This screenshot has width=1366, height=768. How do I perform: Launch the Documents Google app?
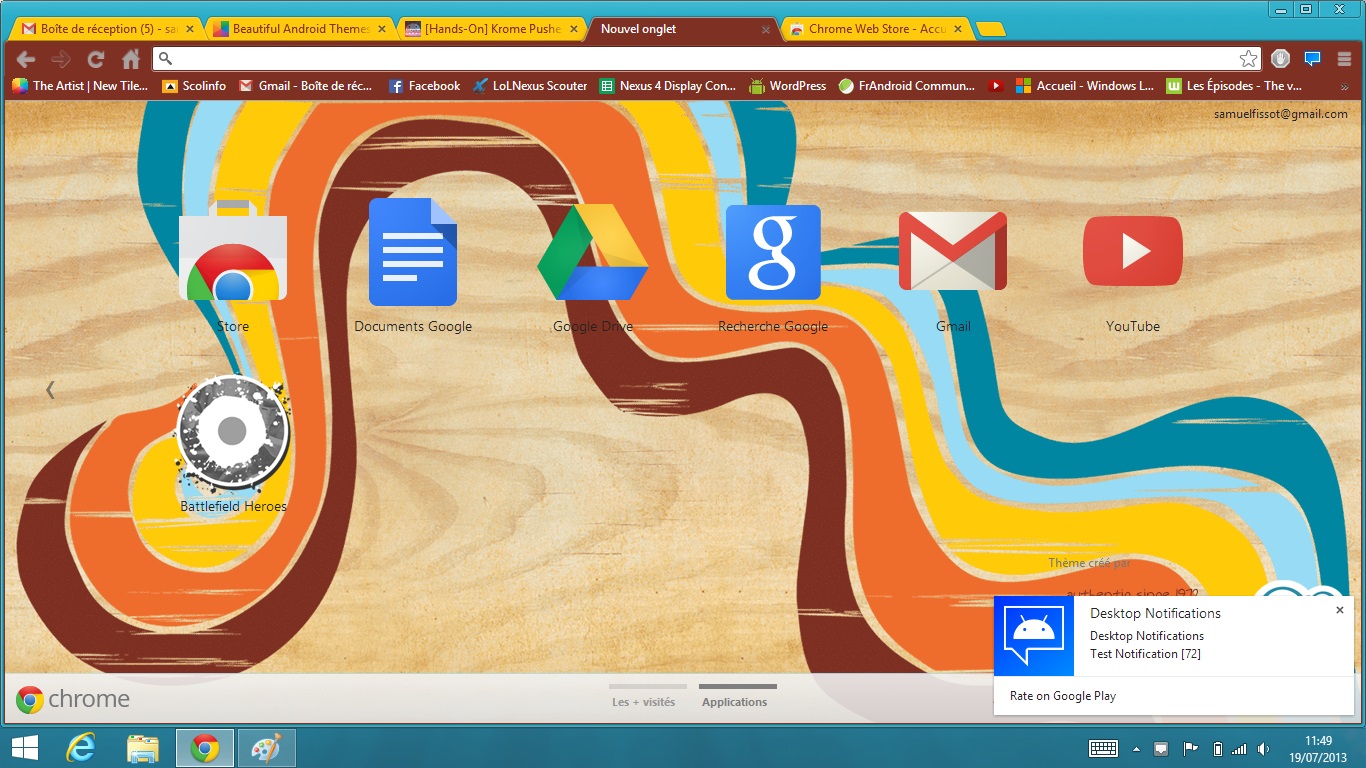click(413, 252)
